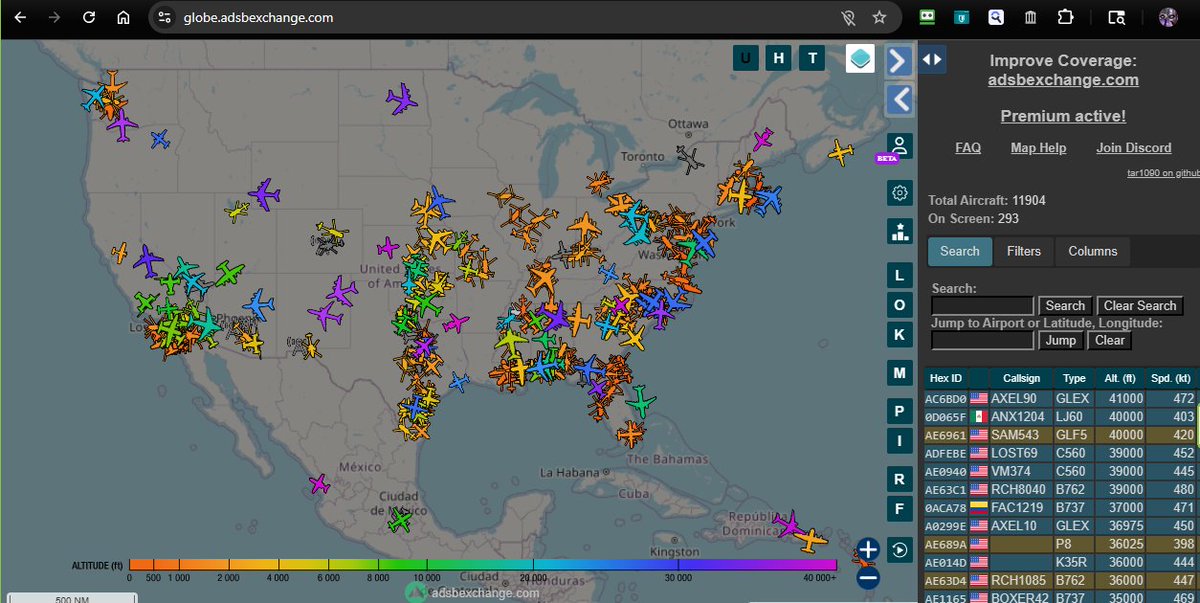This screenshot has height=603, width=1200.
Task: Switch to the Filters tab
Action: click(x=1024, y=251)
